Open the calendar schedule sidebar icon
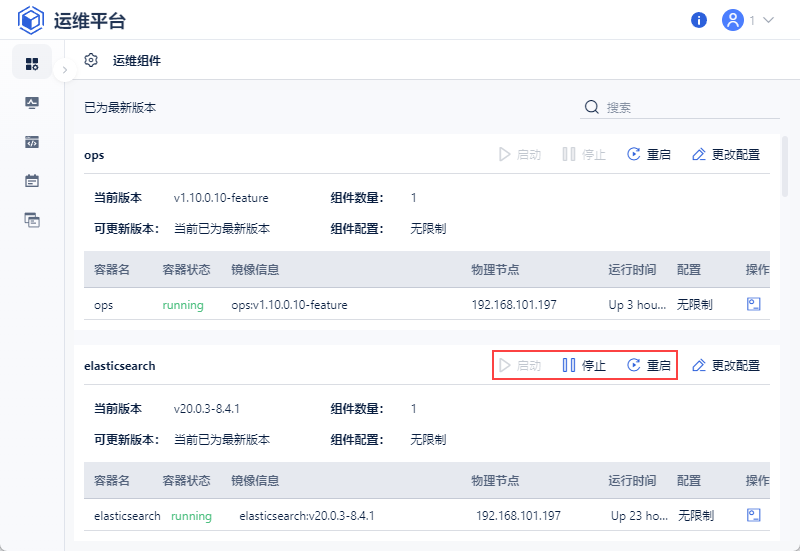This screenshot has height=551, width=800. [32, 181]
